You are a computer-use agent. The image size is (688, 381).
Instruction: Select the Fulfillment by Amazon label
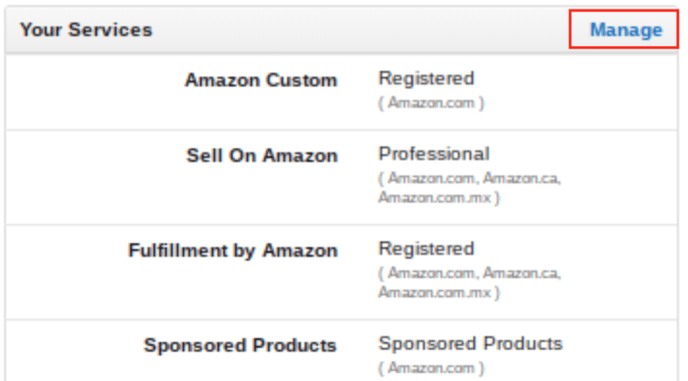[x=233, y=251]
